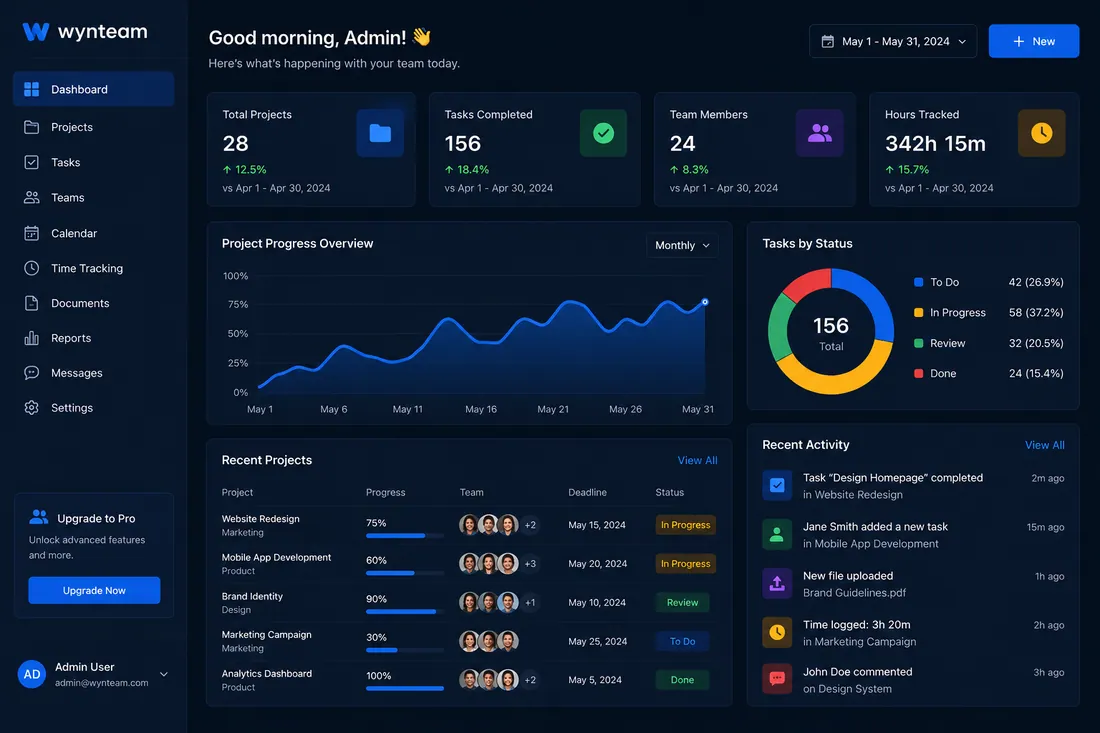Click the orange clock icon for Time logged

(777, 633)
